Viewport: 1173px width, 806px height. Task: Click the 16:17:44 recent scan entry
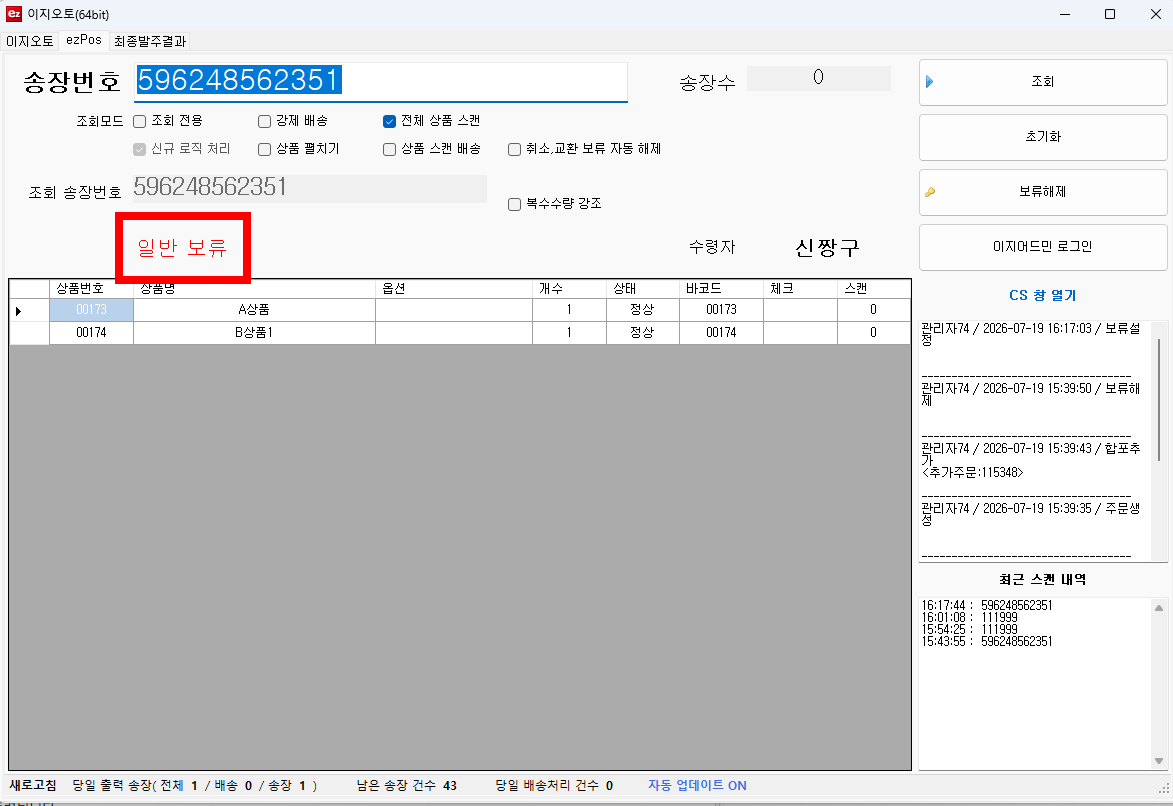click(x=987, y=605)
